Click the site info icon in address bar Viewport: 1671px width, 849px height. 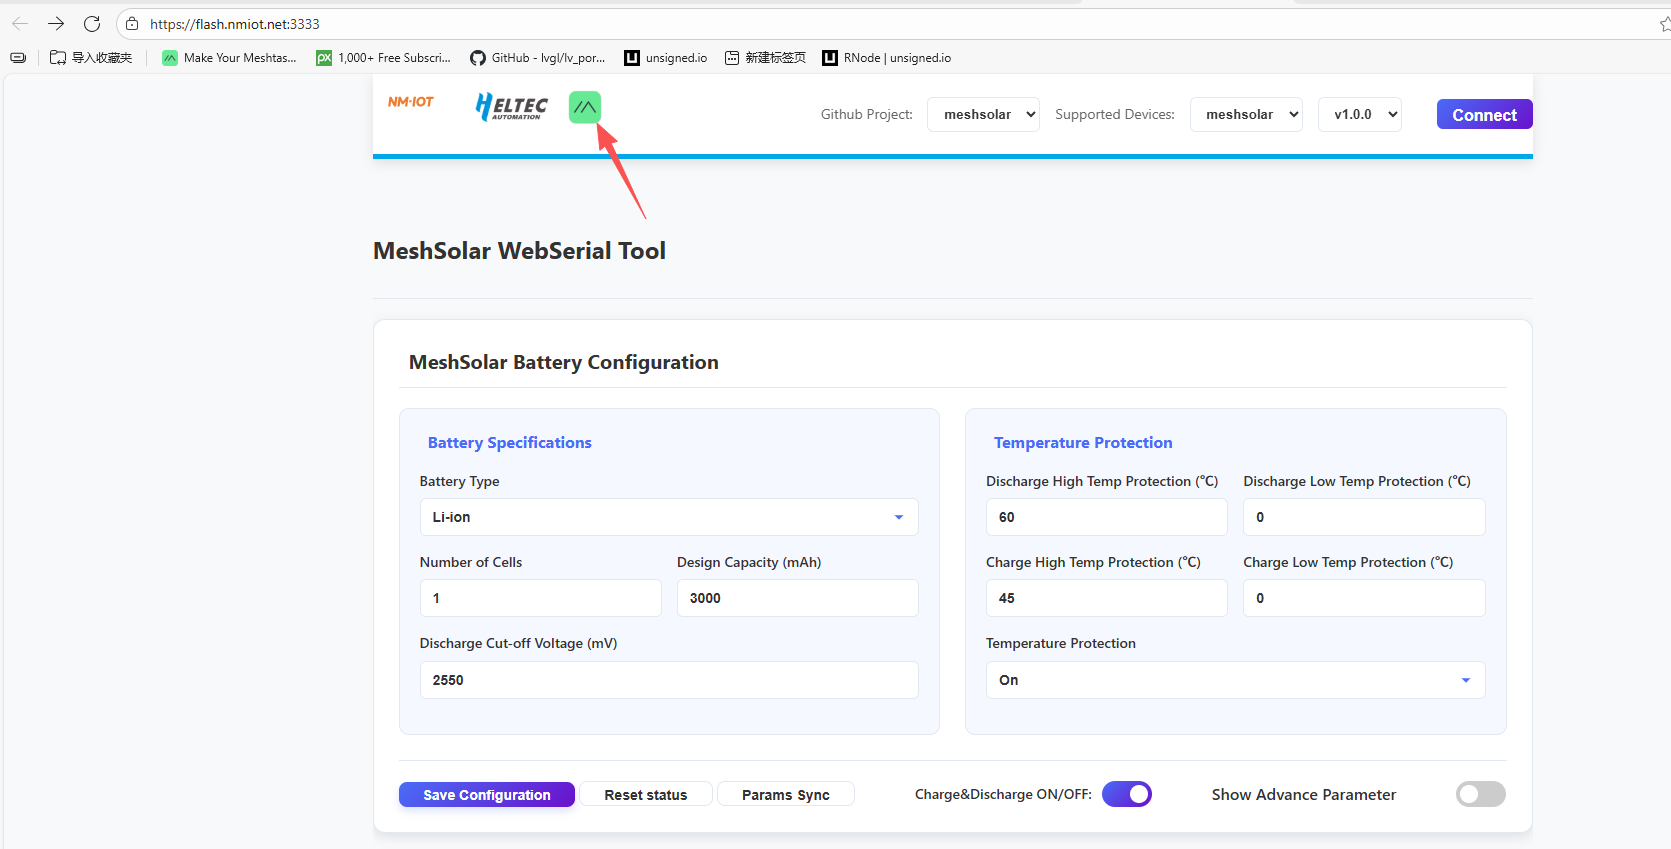pos(132,24)
